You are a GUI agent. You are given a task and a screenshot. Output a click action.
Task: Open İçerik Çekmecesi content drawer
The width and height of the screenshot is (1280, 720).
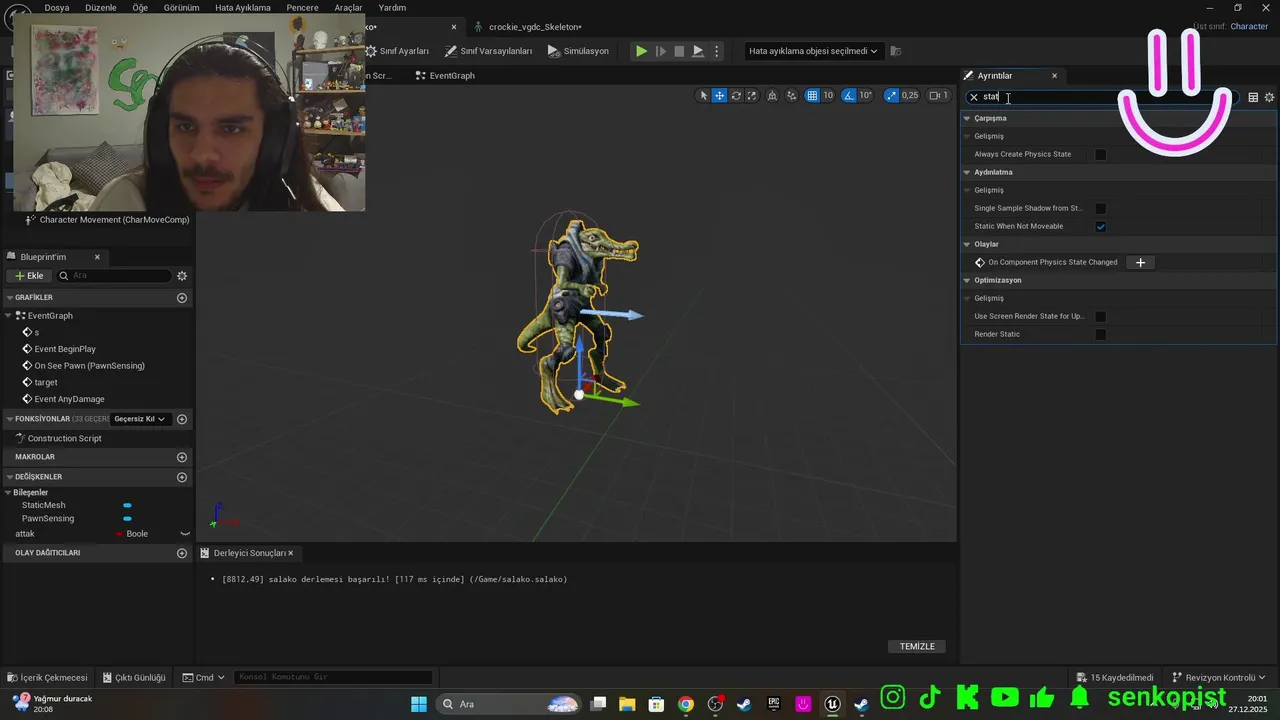pos(47,677)
